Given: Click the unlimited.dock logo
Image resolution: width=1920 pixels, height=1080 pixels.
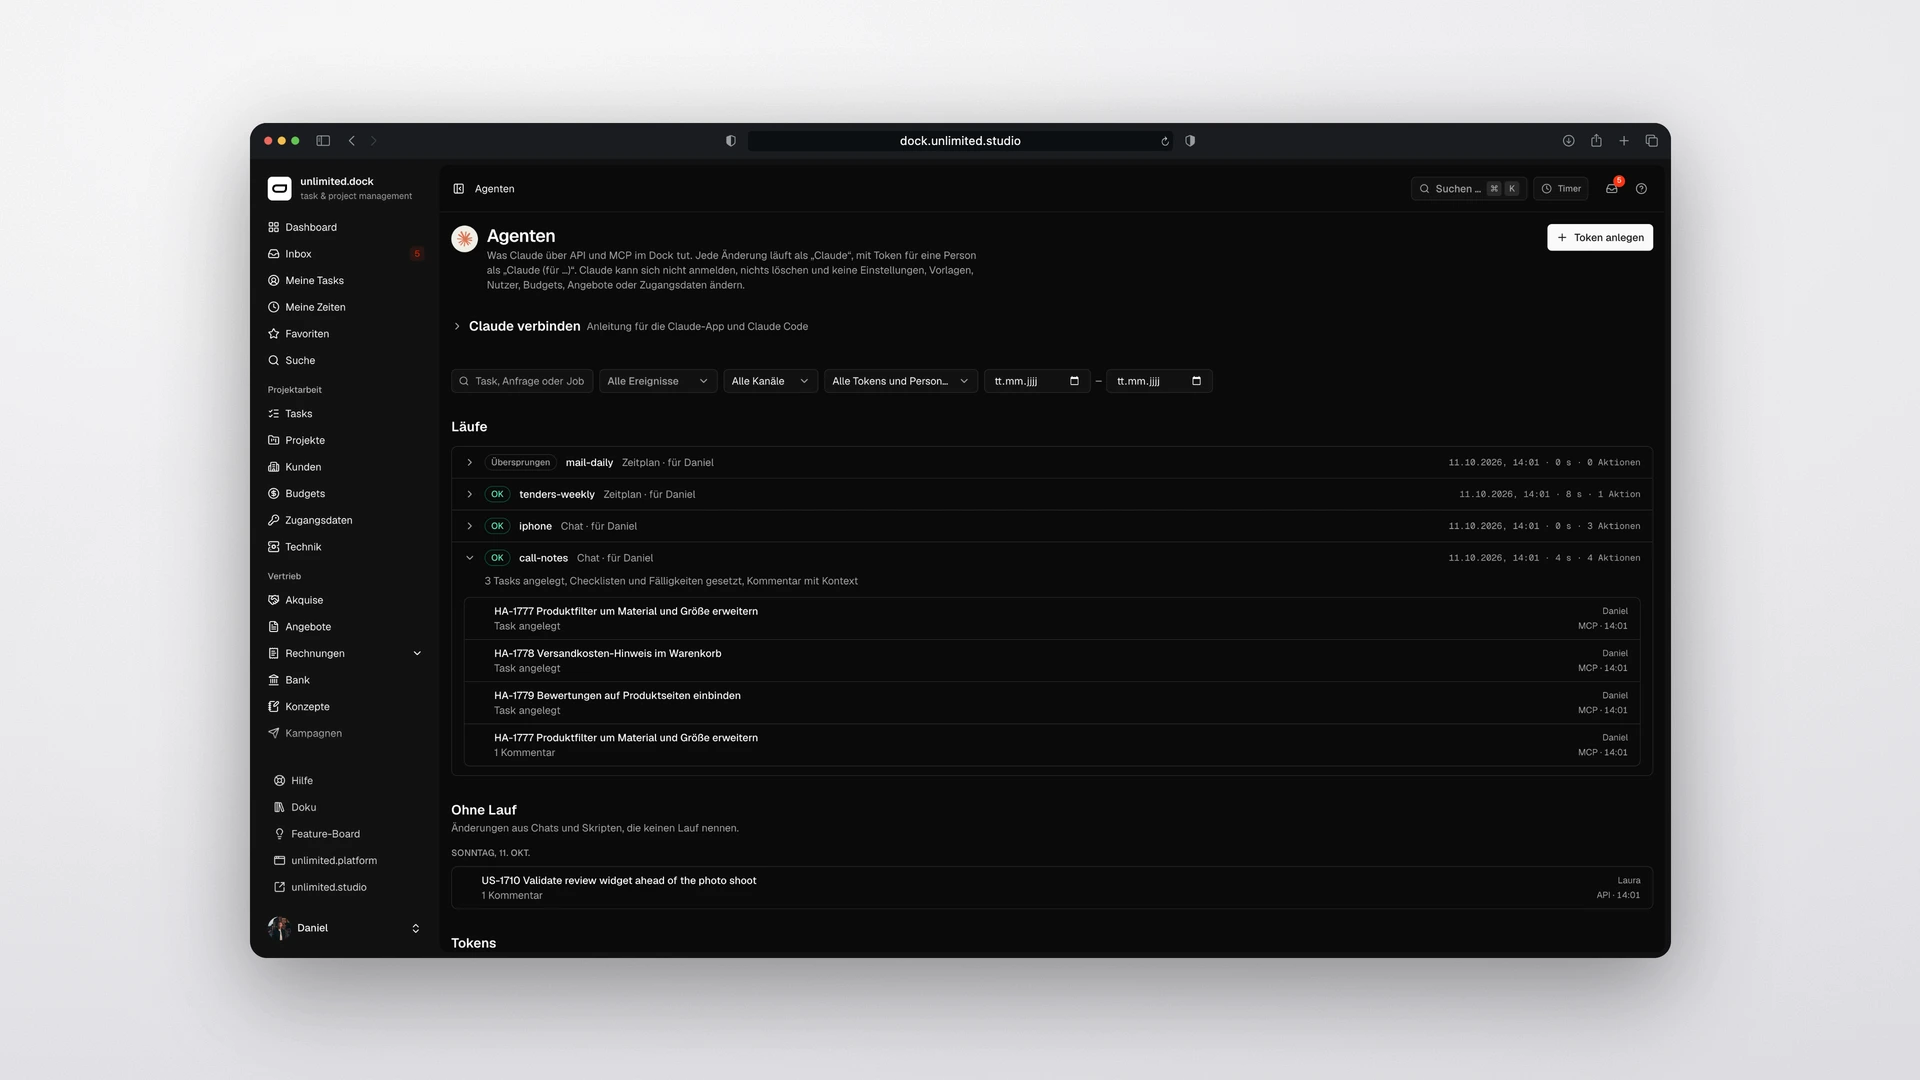Looking at the screenshot, I should pyautogui.click(x=279, y=188).
